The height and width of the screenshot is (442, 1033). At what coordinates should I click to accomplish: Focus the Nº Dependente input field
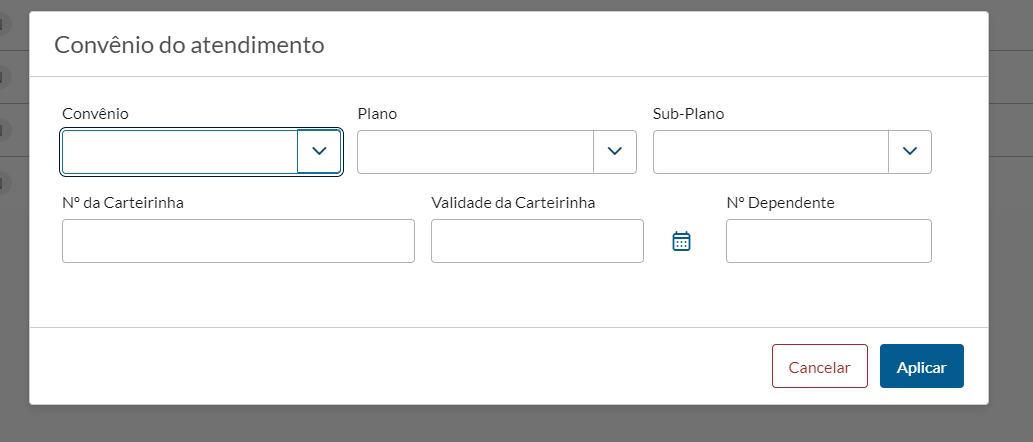[828, 241]
